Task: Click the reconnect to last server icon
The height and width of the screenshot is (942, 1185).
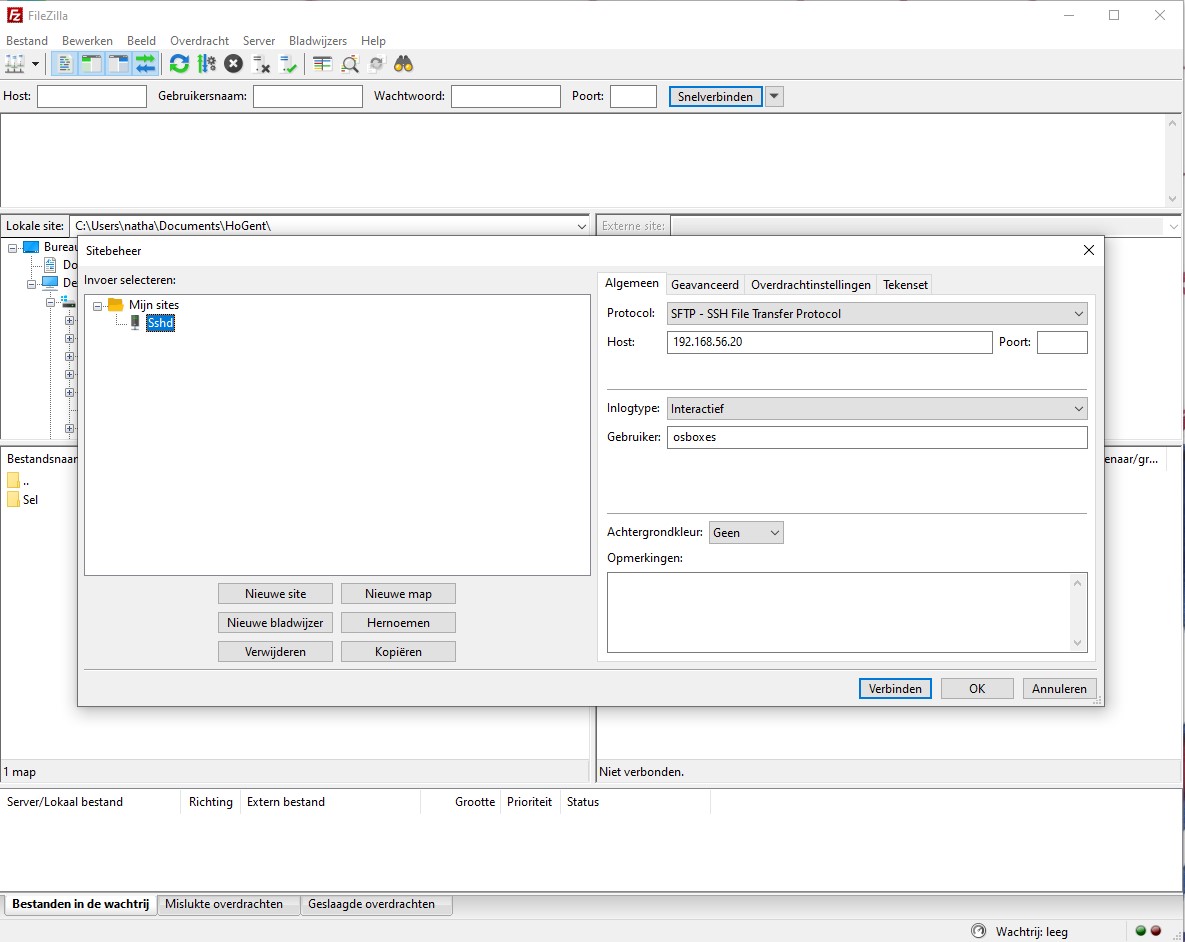Action: click(x=289, y=64)
